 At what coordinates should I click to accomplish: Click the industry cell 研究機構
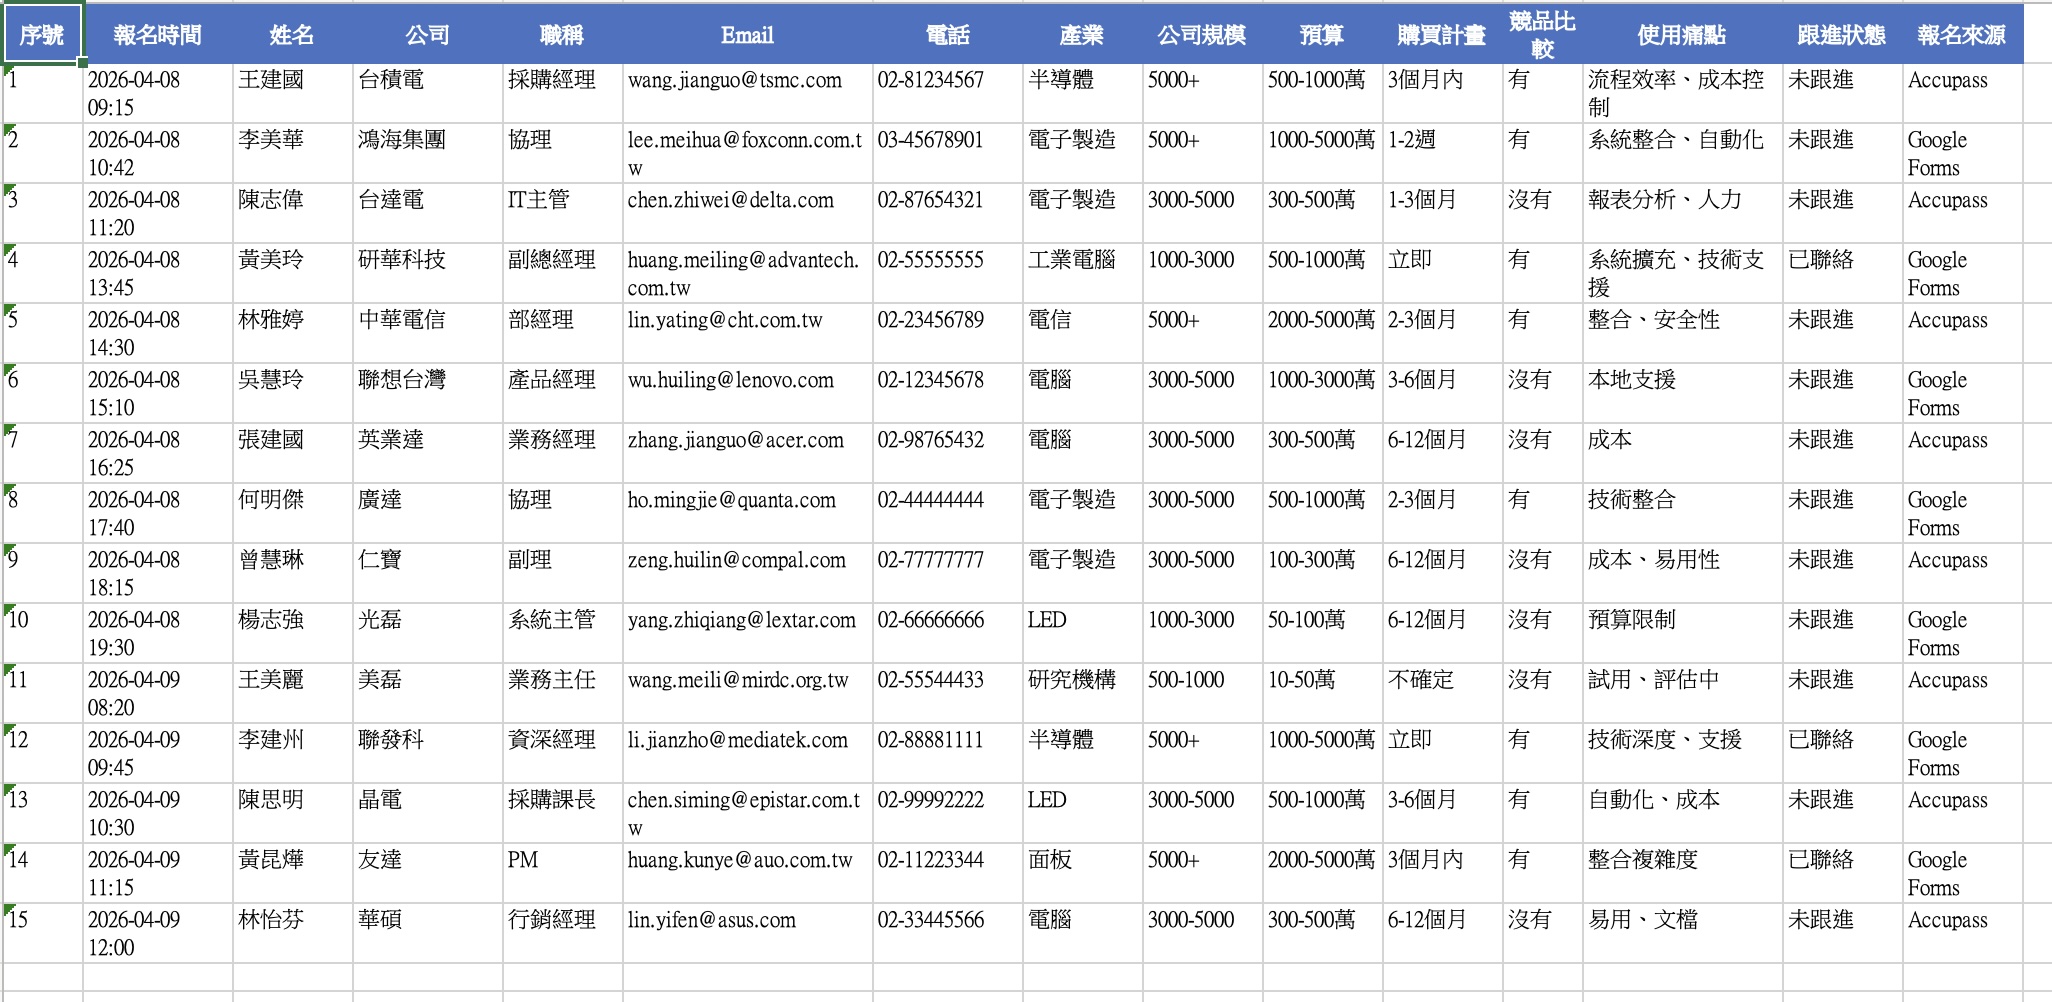coord(1082,694)
